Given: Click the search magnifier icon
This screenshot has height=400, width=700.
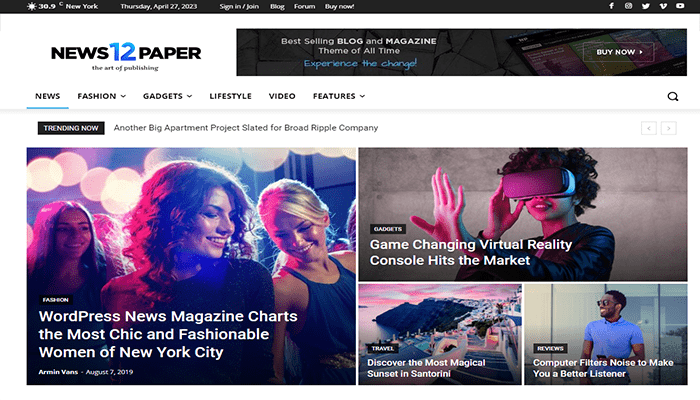Looking at the screenshot, I should 673,96.
